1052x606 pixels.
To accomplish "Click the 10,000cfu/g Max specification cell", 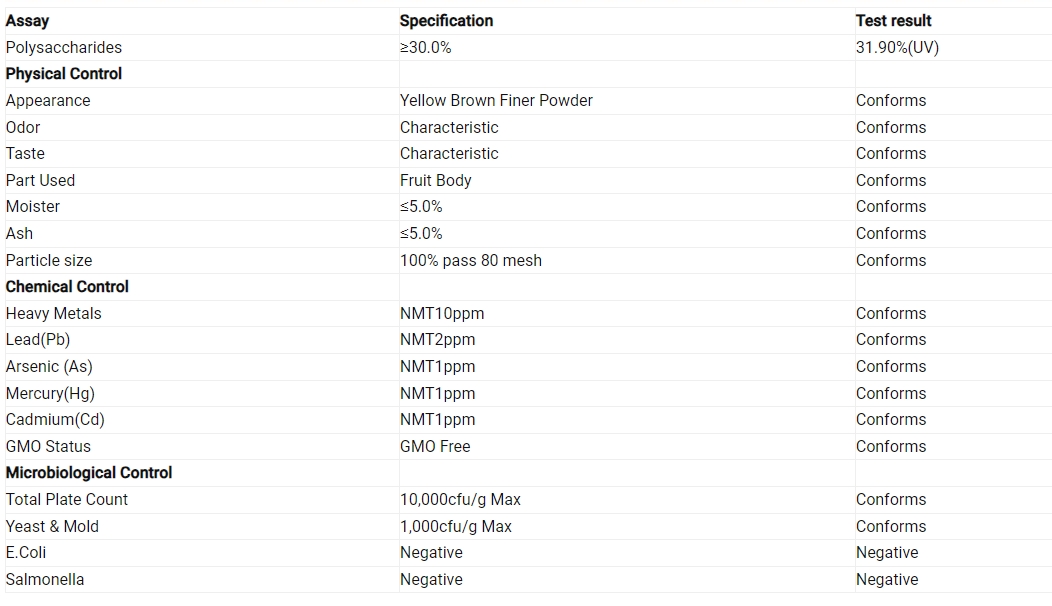I will (x=460, y=499).
